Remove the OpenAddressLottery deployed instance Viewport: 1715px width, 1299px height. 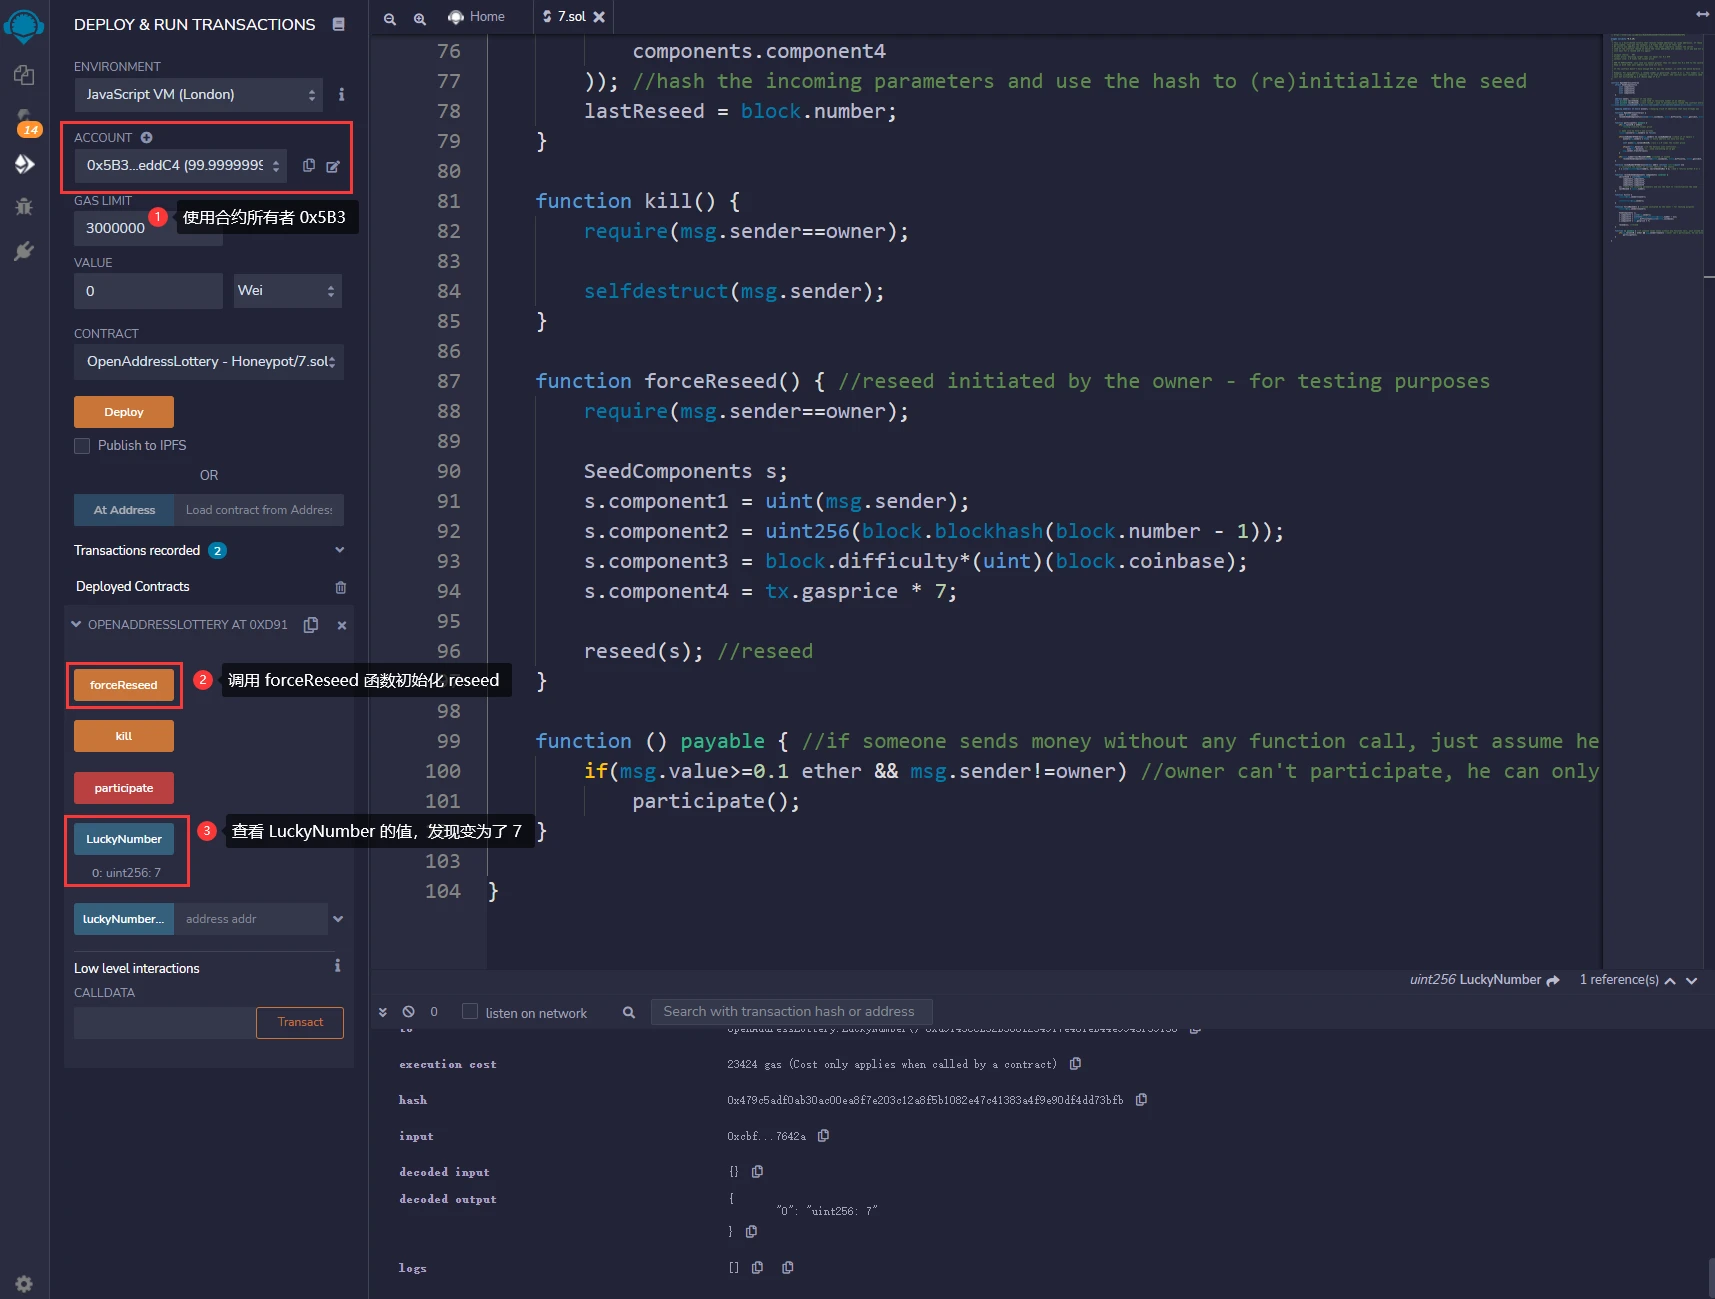pyautogui.click(x=342, y=625)
